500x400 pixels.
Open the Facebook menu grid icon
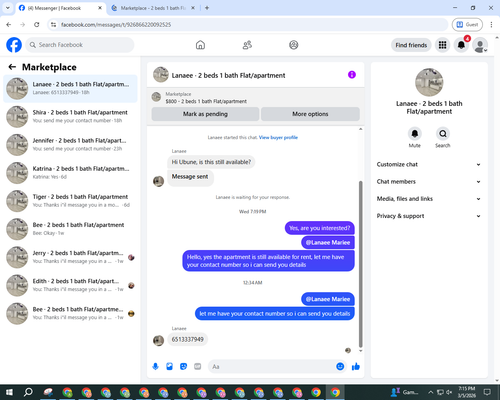(442, 45)
